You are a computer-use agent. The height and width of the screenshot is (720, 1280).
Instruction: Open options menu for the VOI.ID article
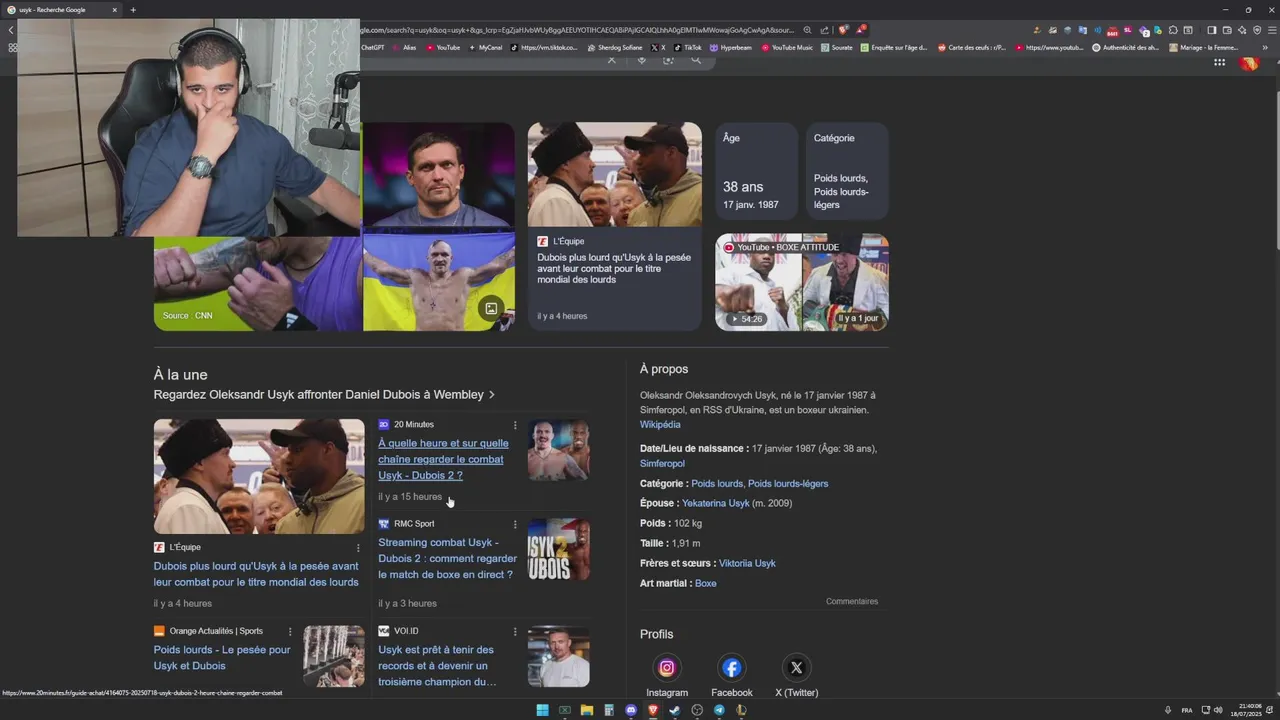(x=515, y=632)
